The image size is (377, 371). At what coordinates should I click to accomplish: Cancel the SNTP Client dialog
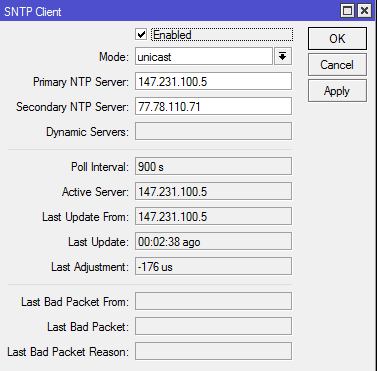point(337,65)
